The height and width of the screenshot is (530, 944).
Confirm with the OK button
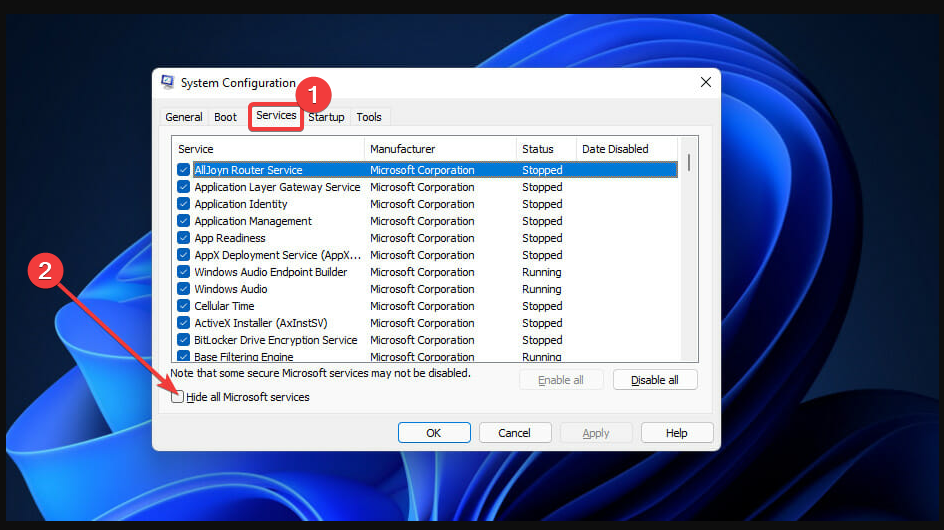click(x=434, y=433)
